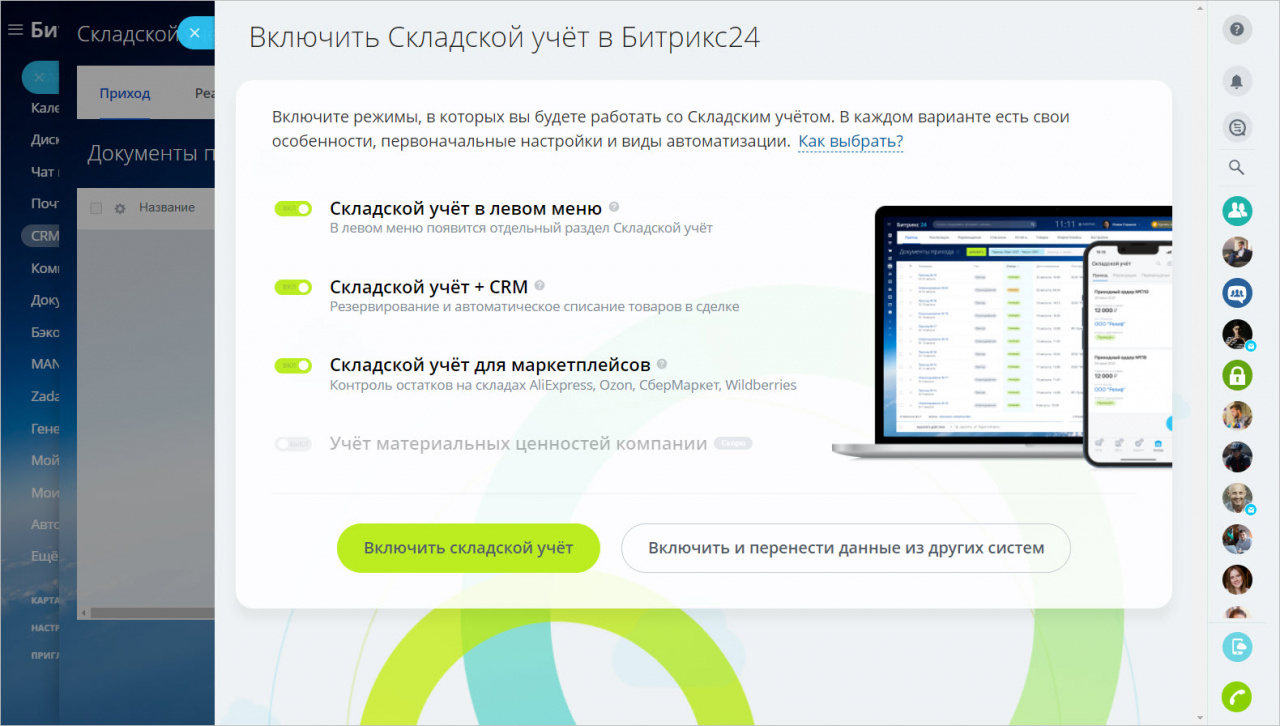This screenshot has width=1280, height=726.
Task: Open grid settings gear next to Название
Action: click(x=120, y=208)
